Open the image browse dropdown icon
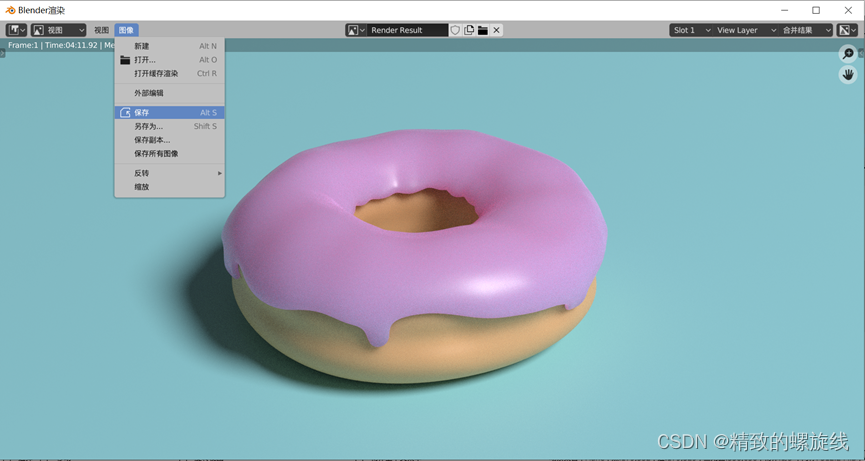The image size is (865, 461). tap(356, 30)
